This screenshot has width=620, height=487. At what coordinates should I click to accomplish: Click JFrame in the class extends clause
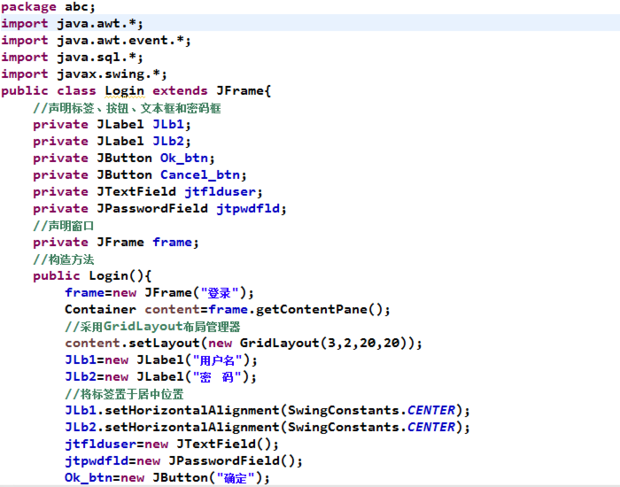click(239, 91)
